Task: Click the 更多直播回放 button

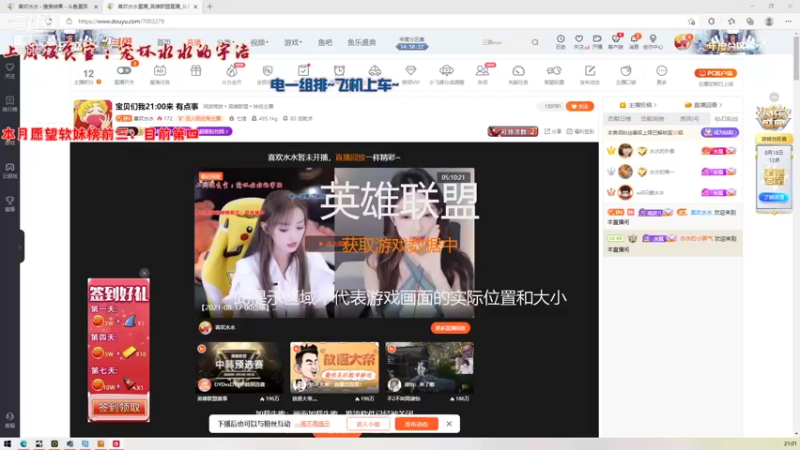Action: [451, 328]
